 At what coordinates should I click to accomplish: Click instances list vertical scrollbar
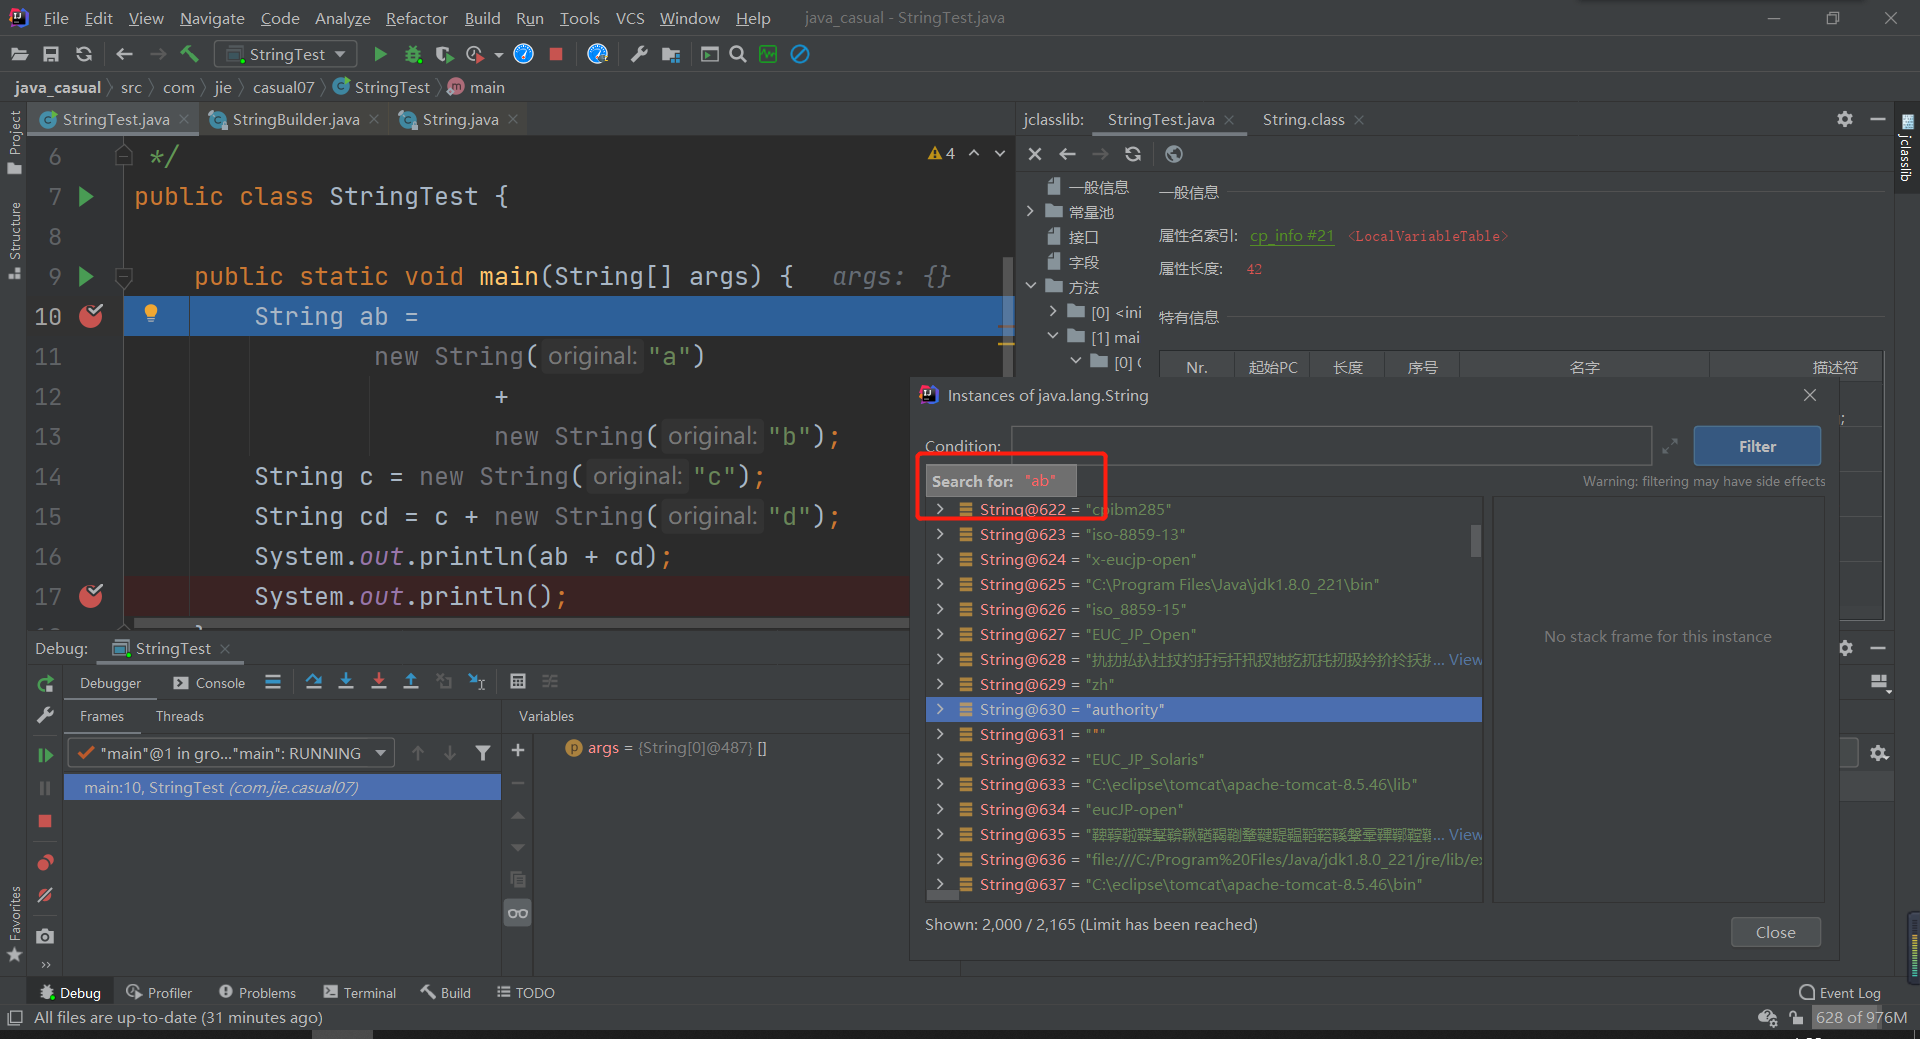pos(1476,541)
